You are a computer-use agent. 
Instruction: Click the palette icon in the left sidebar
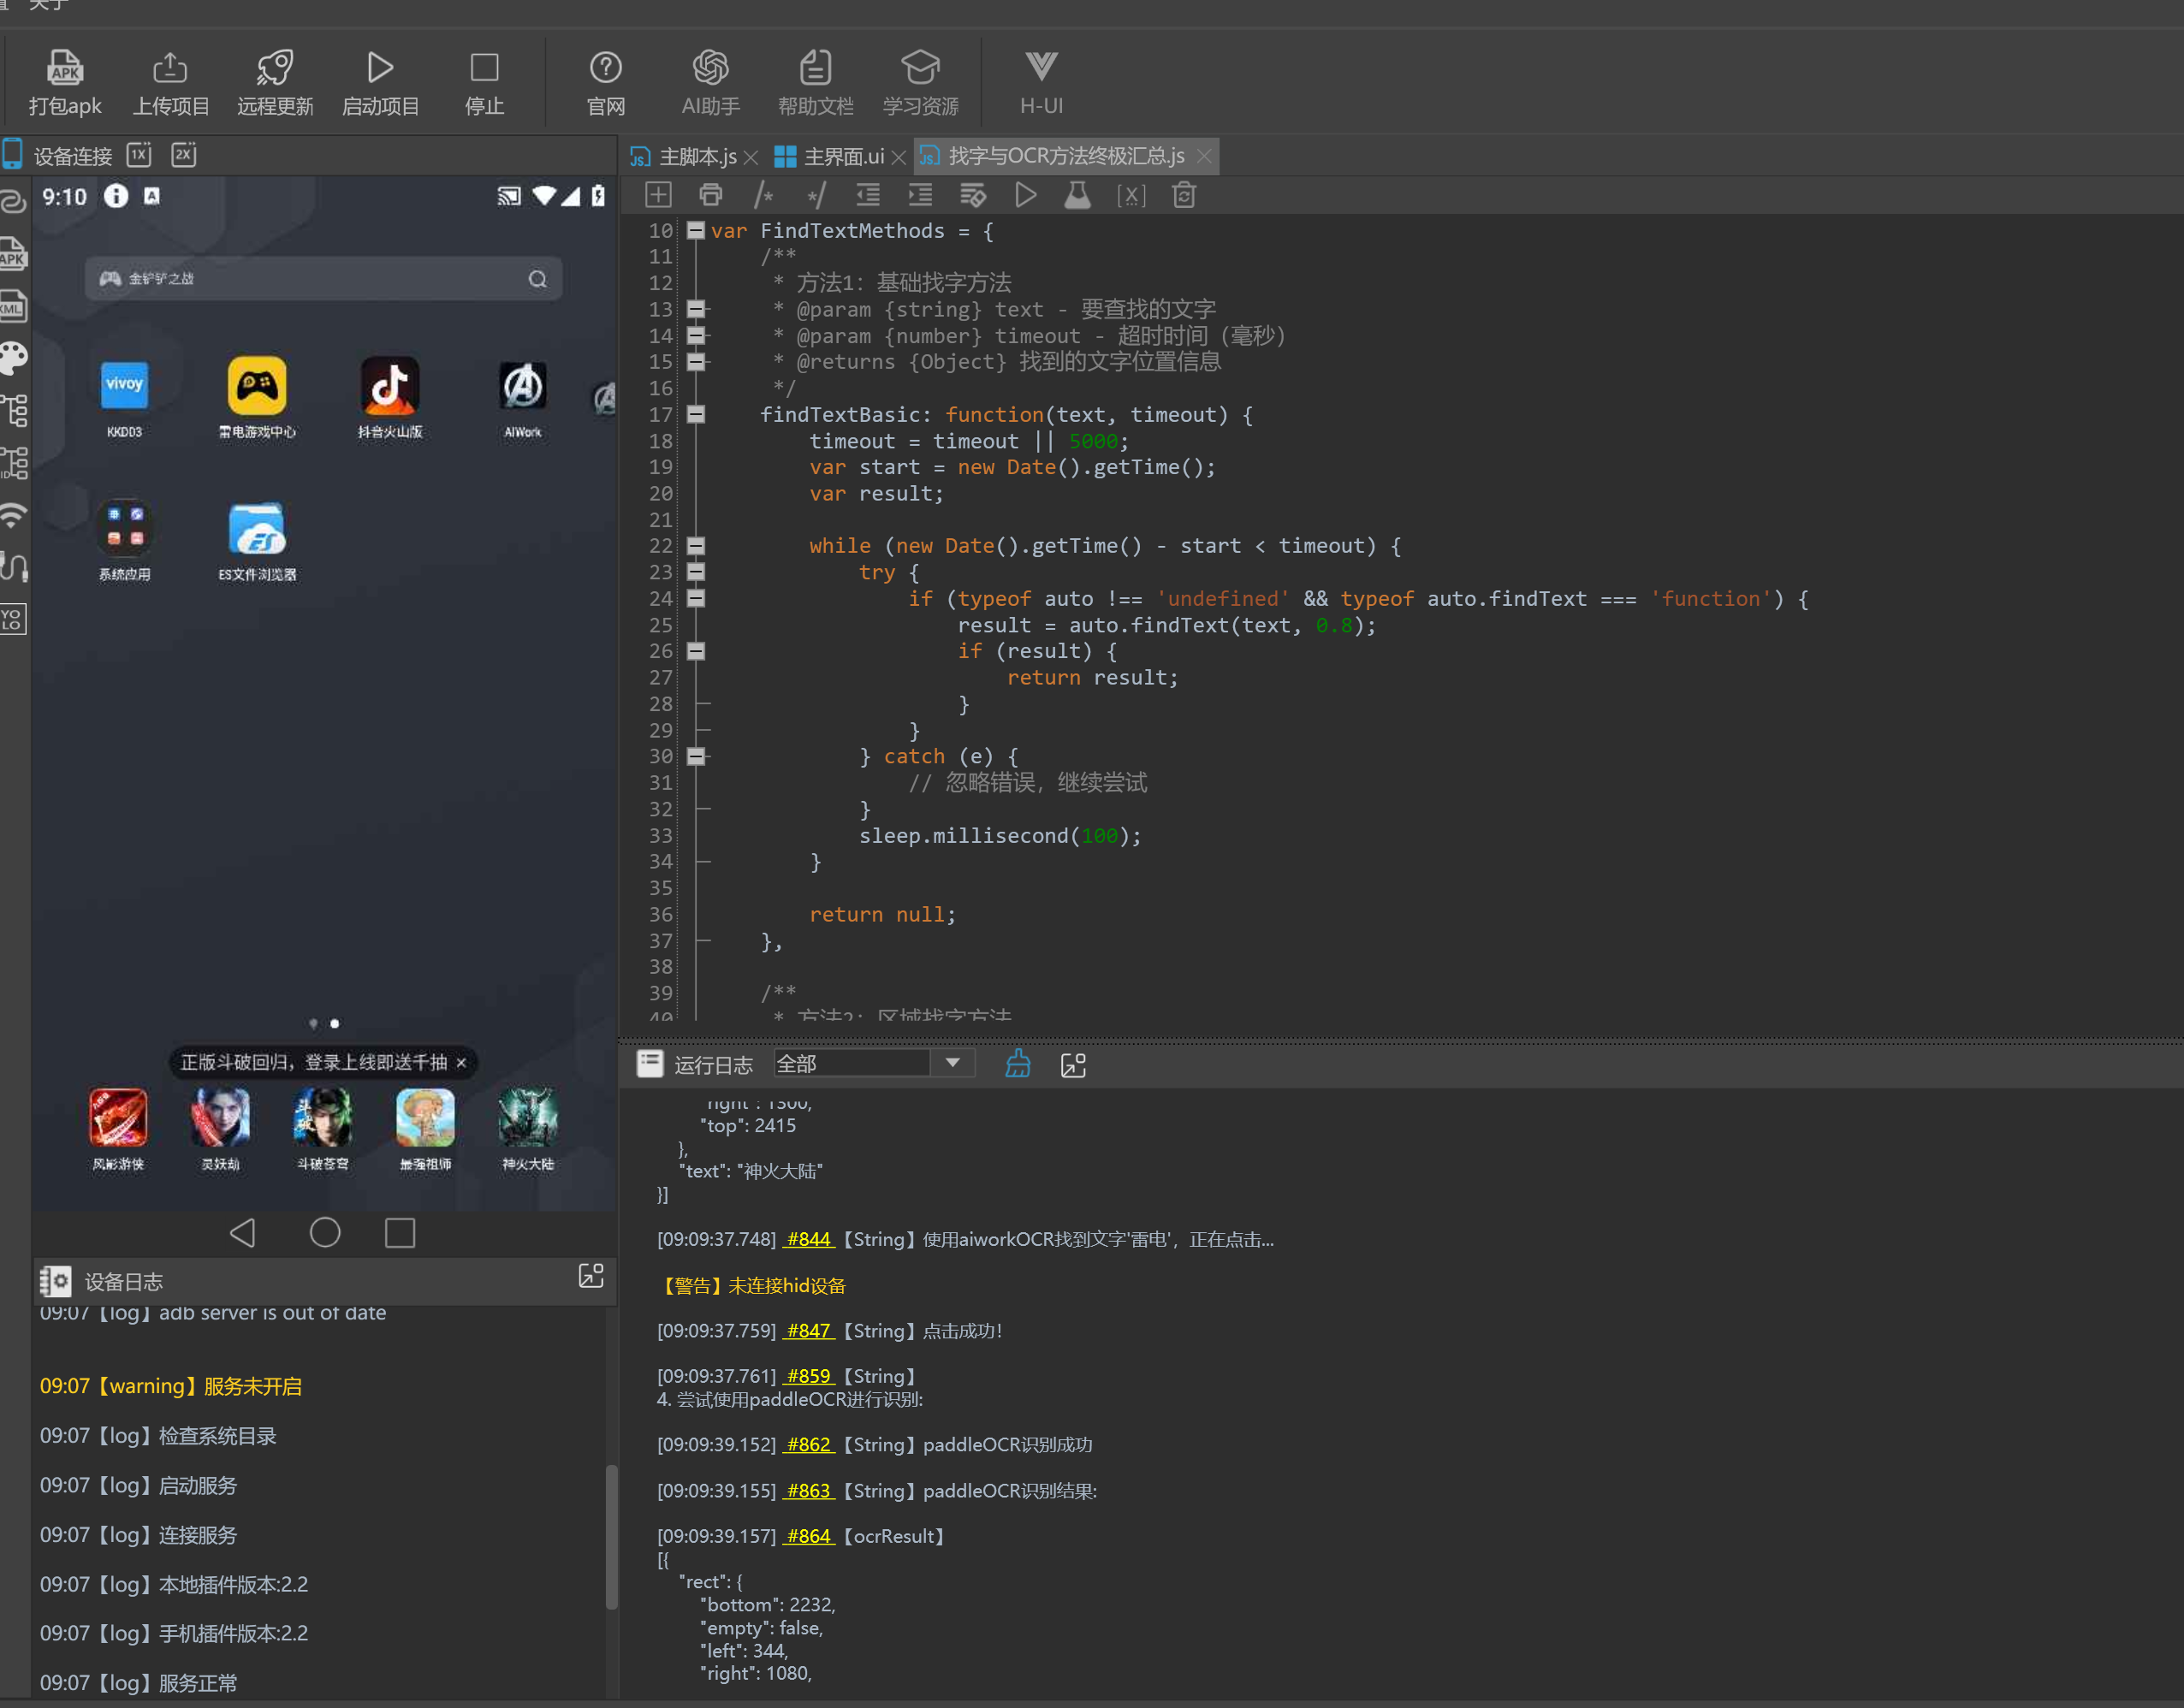pos(14,358)
